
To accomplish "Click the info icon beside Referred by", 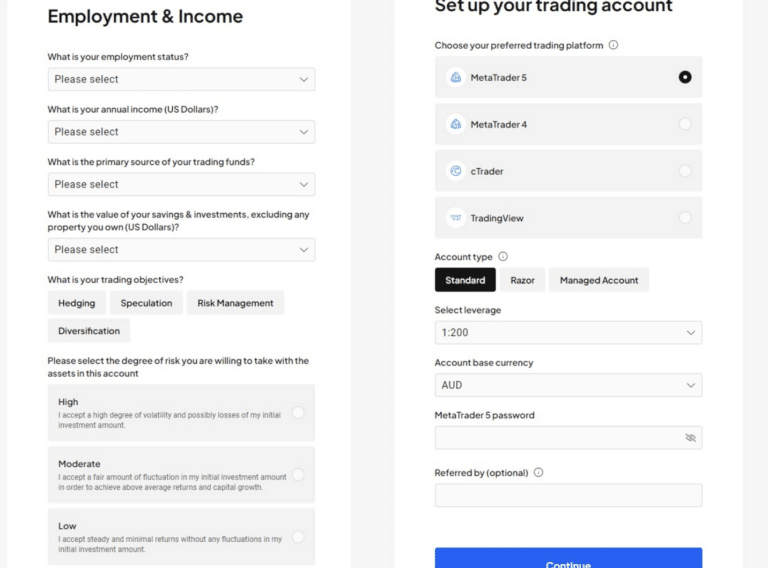I will click(538, 473).
